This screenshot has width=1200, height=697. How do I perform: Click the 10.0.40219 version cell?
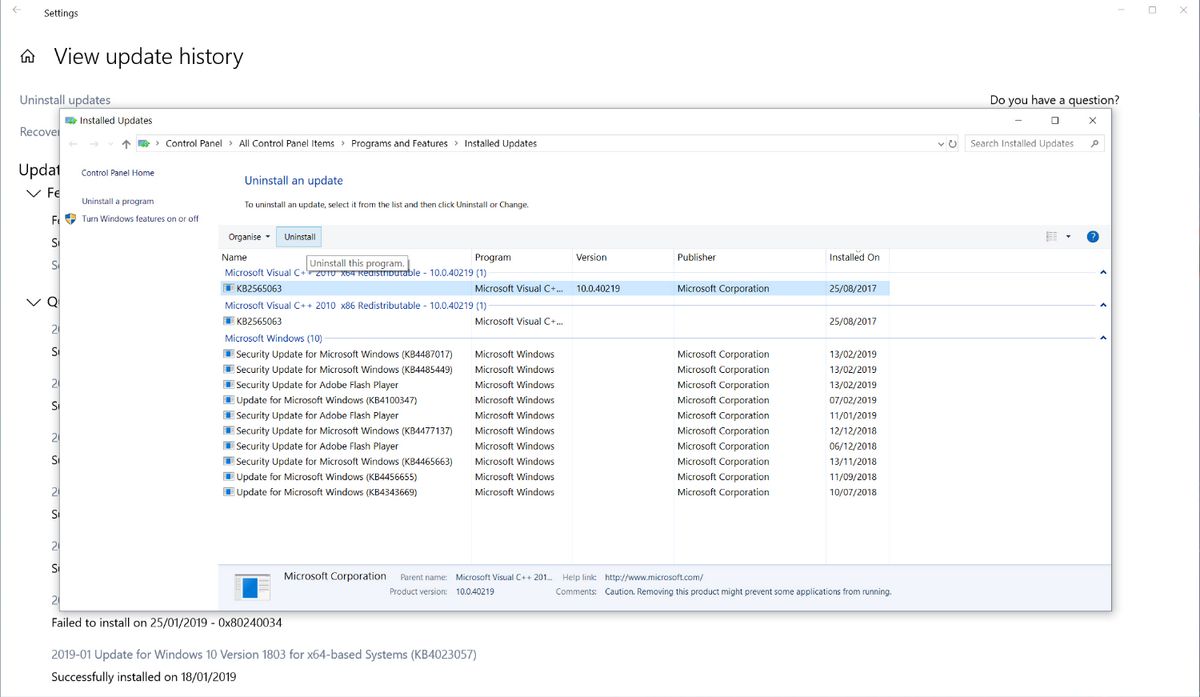[x=599, y=288]
